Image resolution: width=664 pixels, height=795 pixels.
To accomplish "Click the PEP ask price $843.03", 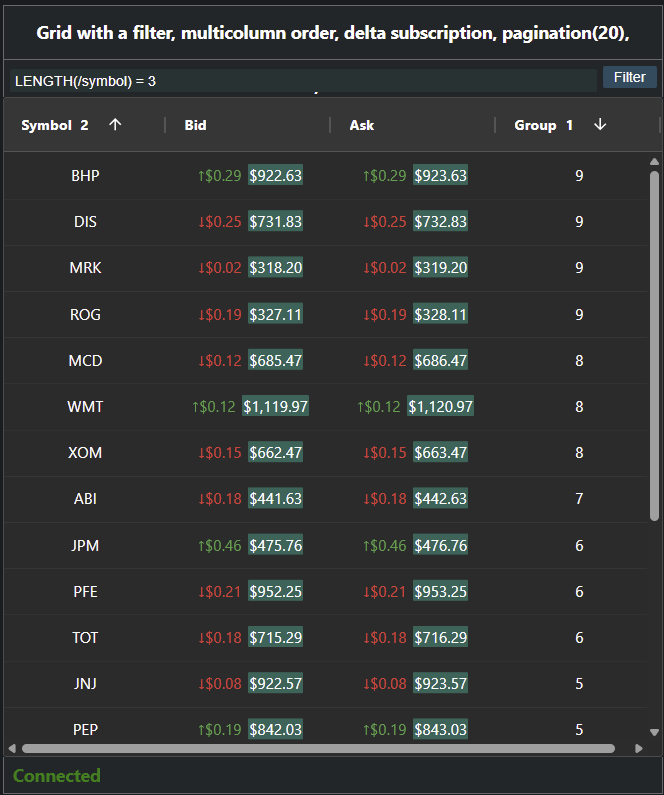I will (x=440, y=730).
